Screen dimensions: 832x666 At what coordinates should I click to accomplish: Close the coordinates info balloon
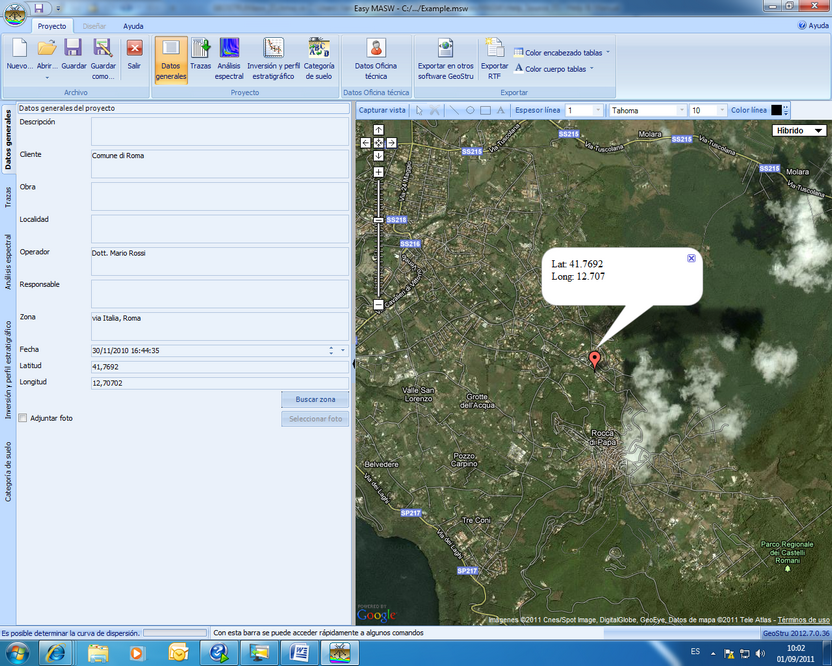click(x=691, y=258)
